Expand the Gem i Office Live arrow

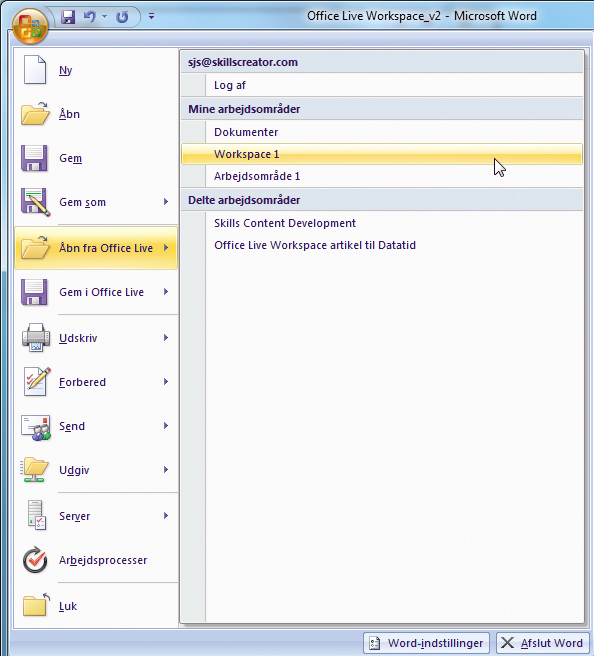(x=166, y=292)
